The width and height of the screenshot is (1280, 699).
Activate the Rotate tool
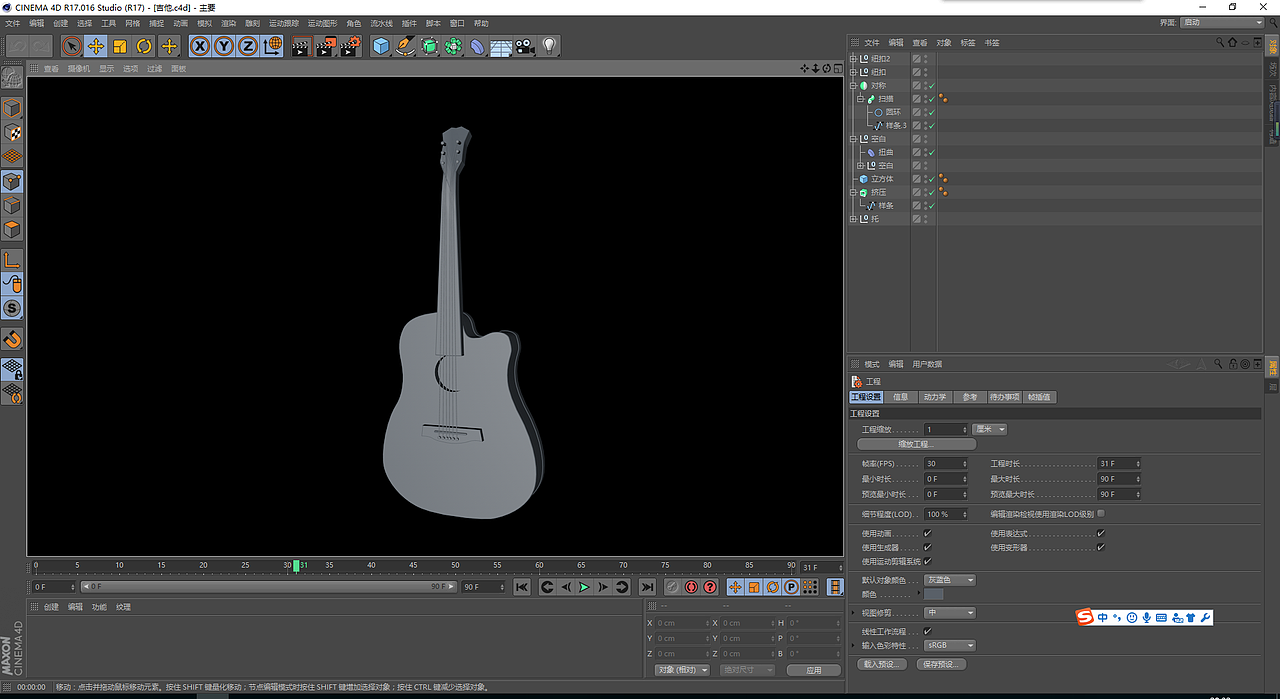pyautogui.click(x=144, y=46)
